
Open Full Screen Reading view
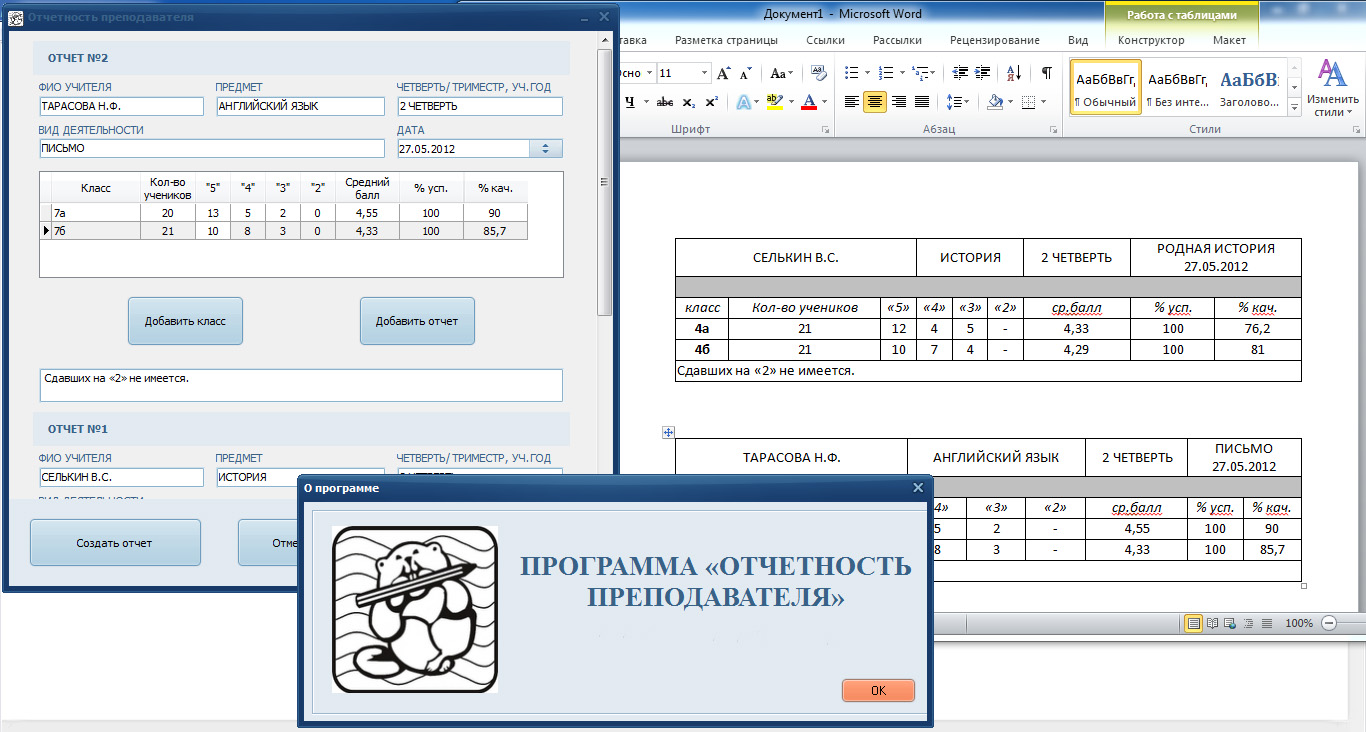point(1212,624)
